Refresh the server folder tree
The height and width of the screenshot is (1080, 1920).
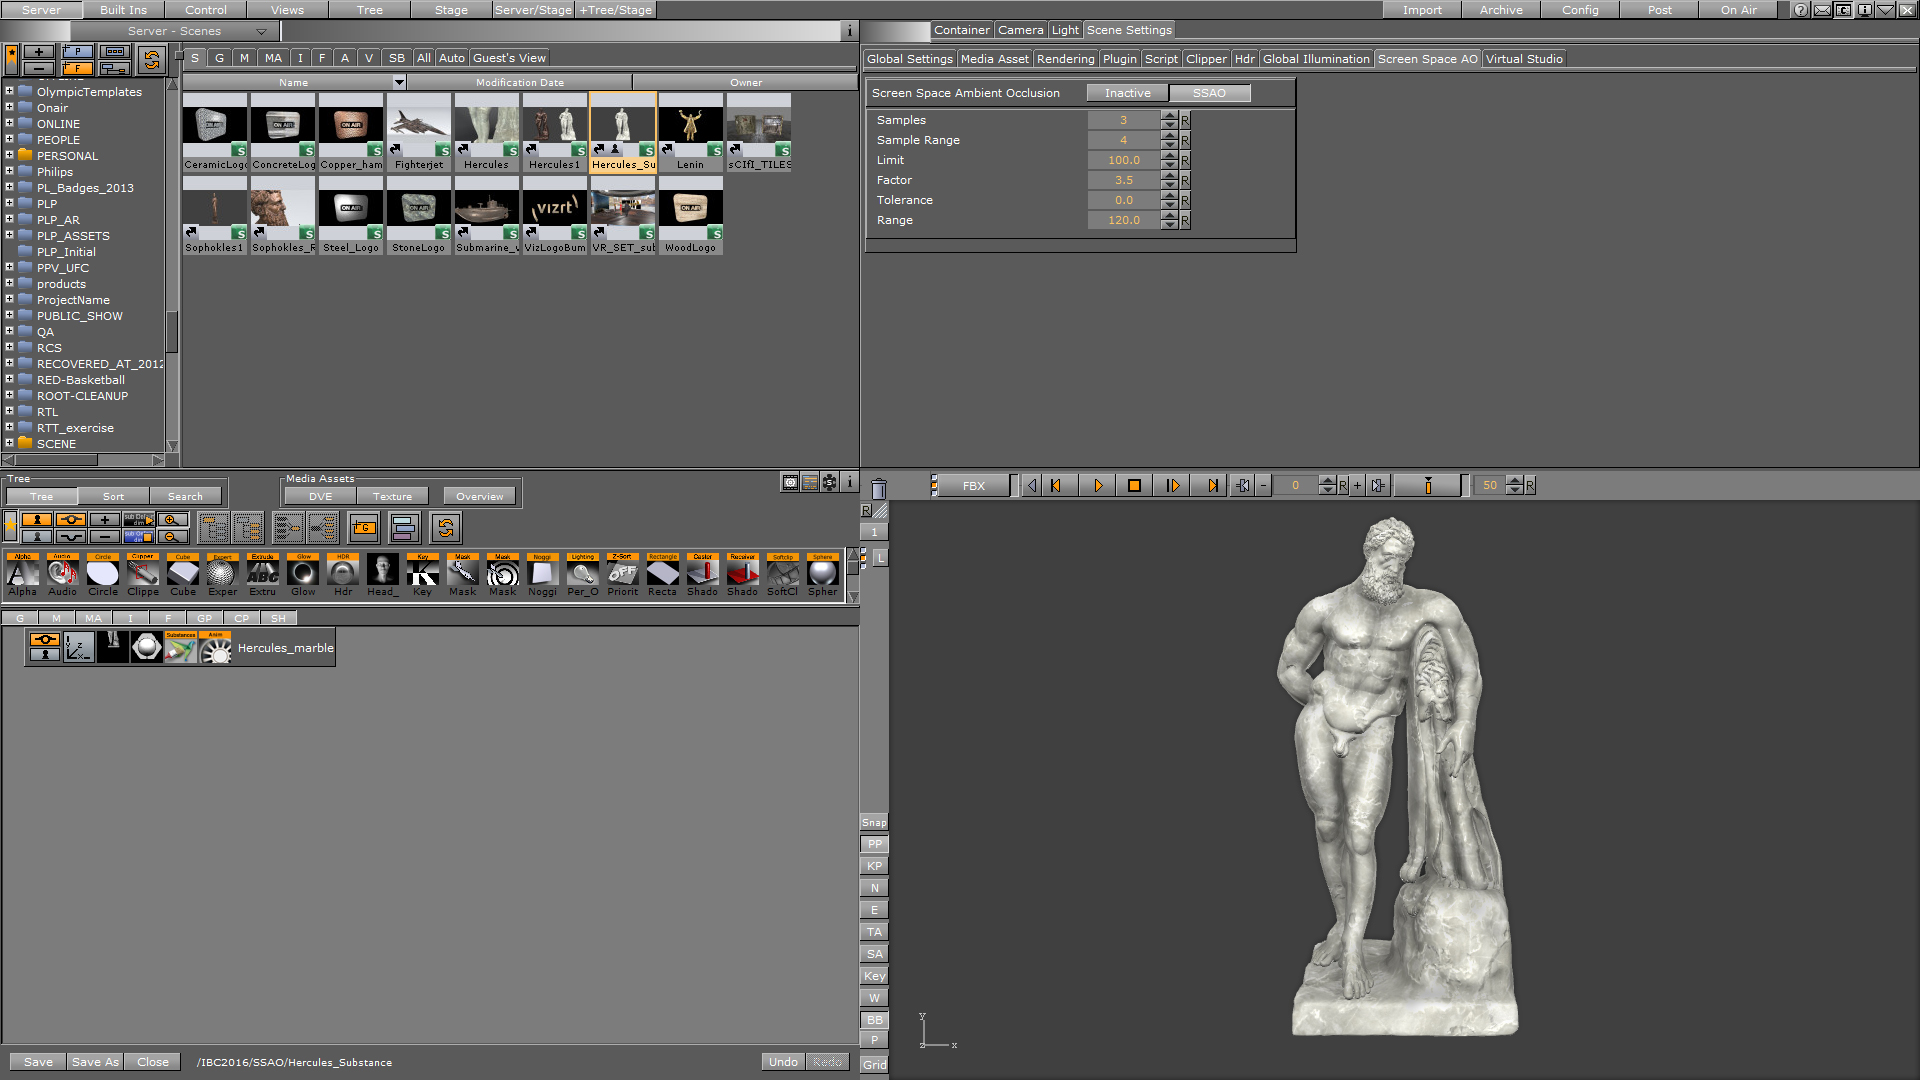[x=151, y=60]
